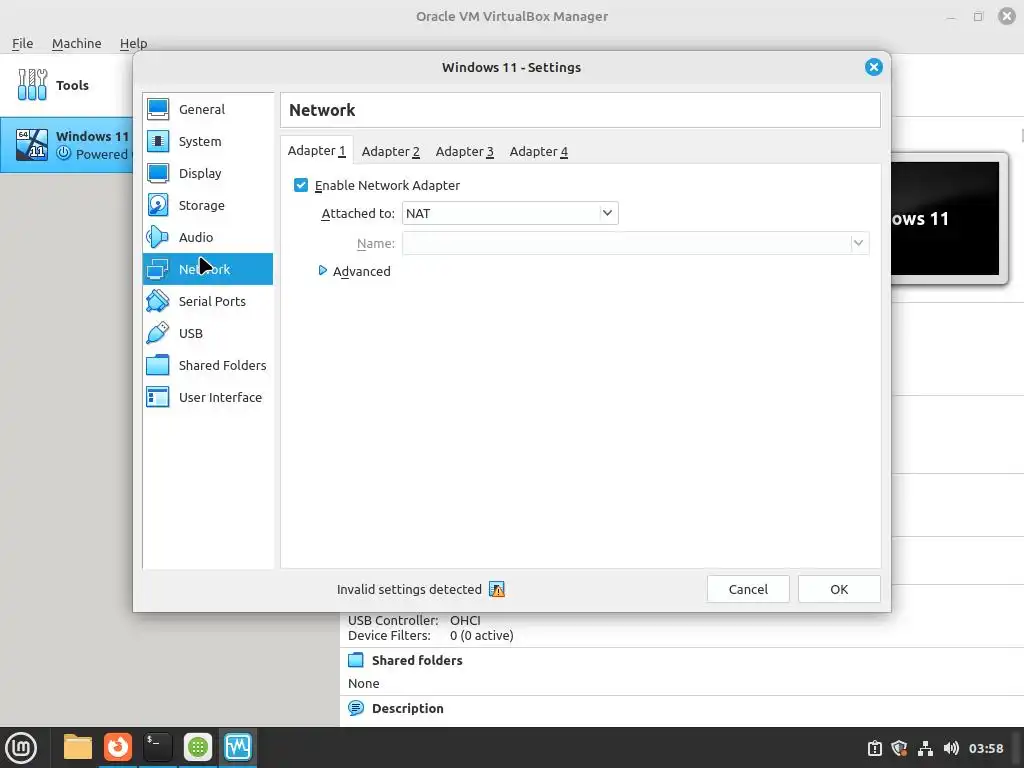Screen dimensions: 1024x768
Task: Launch Firefox from the taskbar
Action: pyautogui.click(x=118, y=747)
